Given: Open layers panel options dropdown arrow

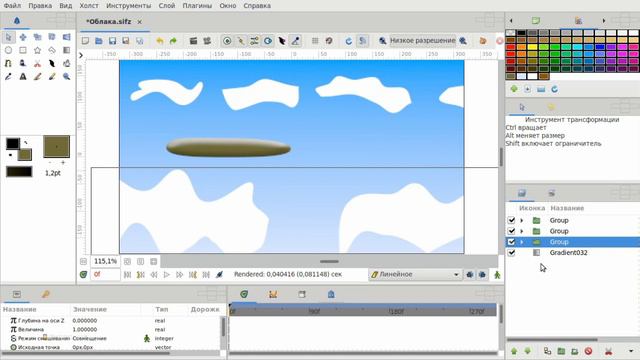Looking at the screenshot, I should pyautogui.click(x=631, y=351).
